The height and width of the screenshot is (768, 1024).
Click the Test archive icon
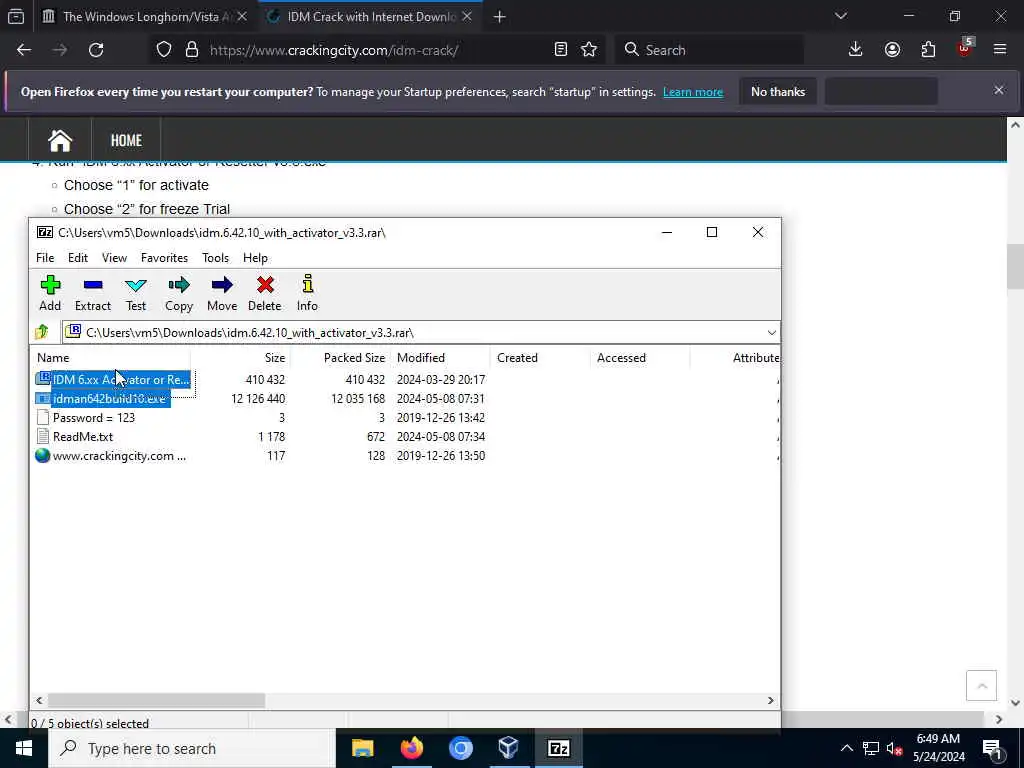(x=136, y=293)
